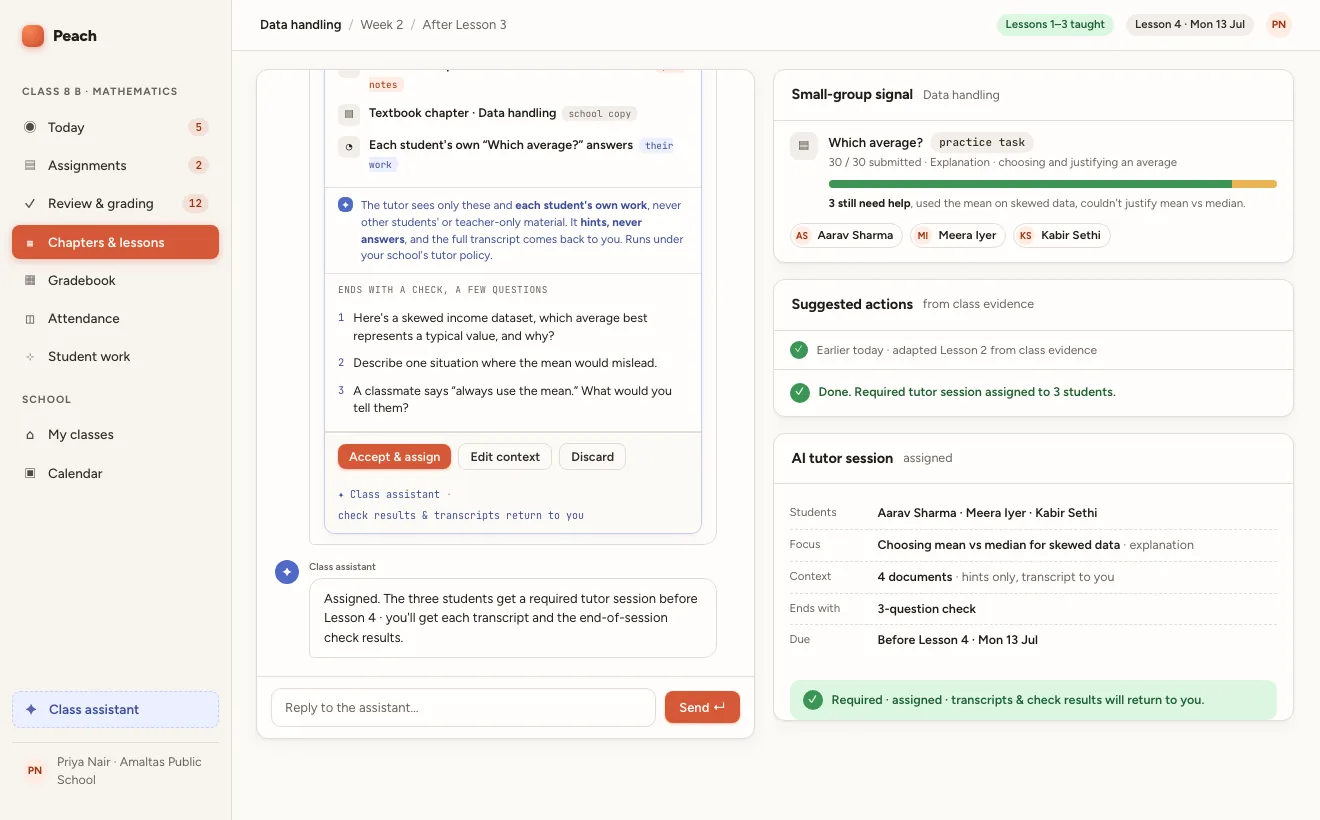The image size is (1320, 820).
Task: Click the 'practice task' tag
Action: pyautogui.click(x=983, y=143)
